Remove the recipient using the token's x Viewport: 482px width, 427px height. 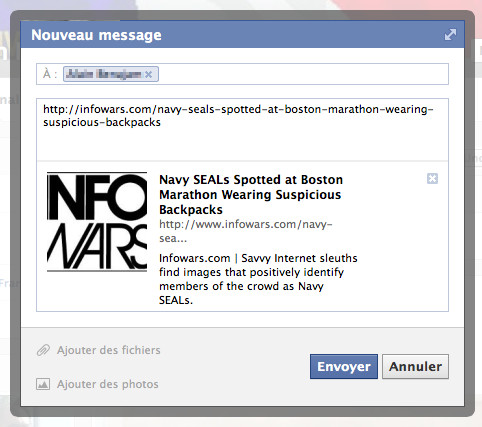149,74
